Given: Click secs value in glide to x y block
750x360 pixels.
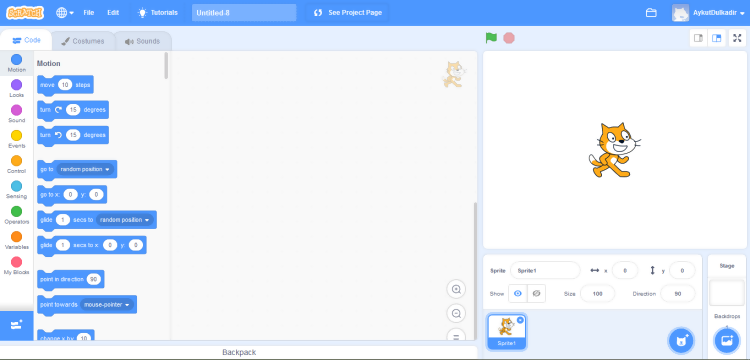Looking at the screenshot, I should coord(63,245).
